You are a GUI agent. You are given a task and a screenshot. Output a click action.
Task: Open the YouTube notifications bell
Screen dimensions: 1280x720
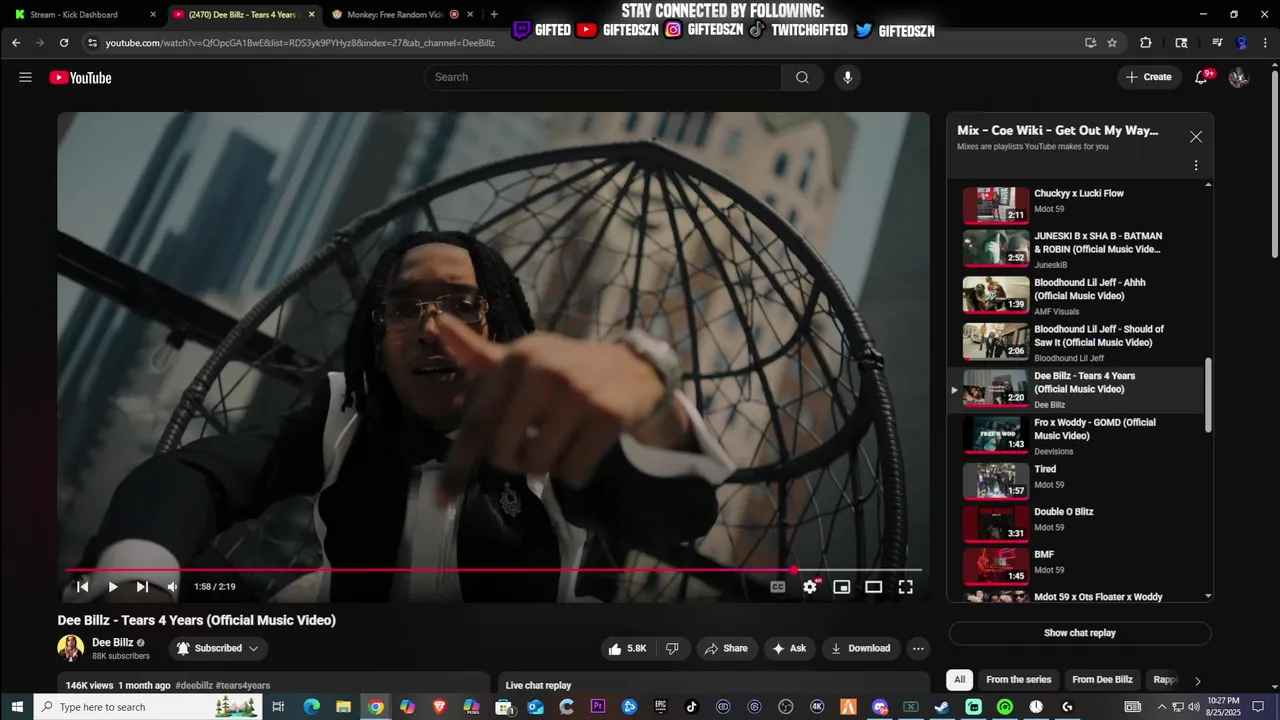point(1202,77)
